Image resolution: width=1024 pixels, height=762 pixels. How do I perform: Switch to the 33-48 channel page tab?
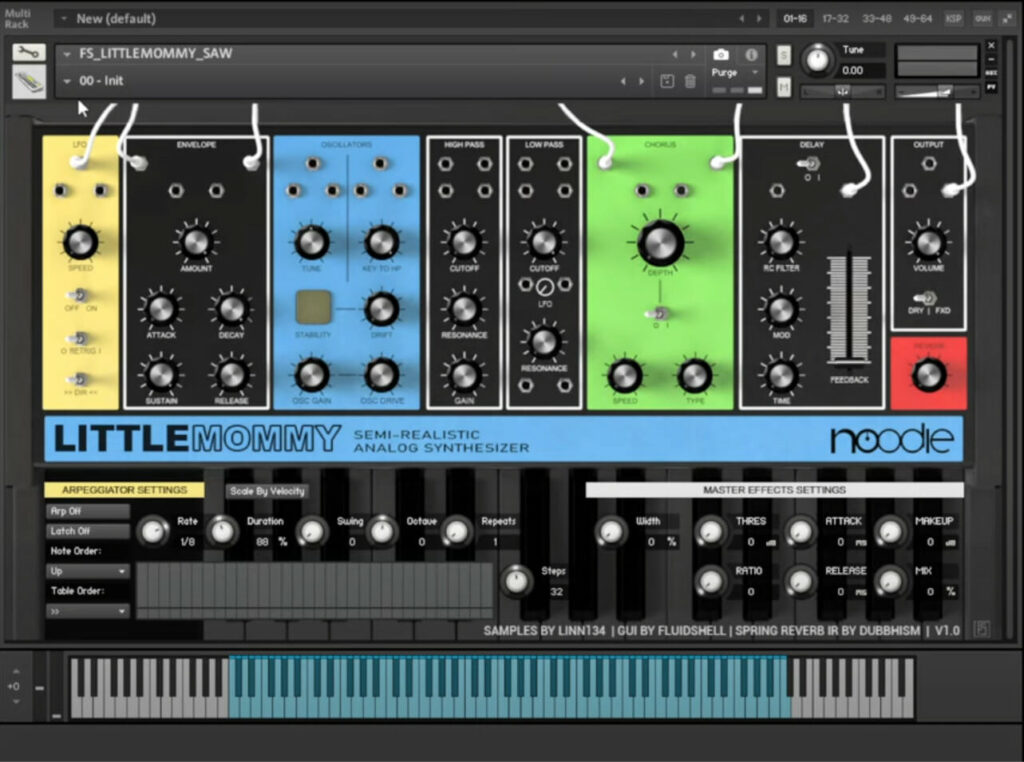click(877, 18)
